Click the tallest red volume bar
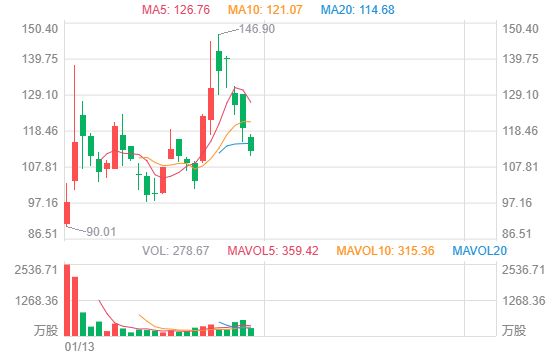560x360 pixels. (67, 300)
